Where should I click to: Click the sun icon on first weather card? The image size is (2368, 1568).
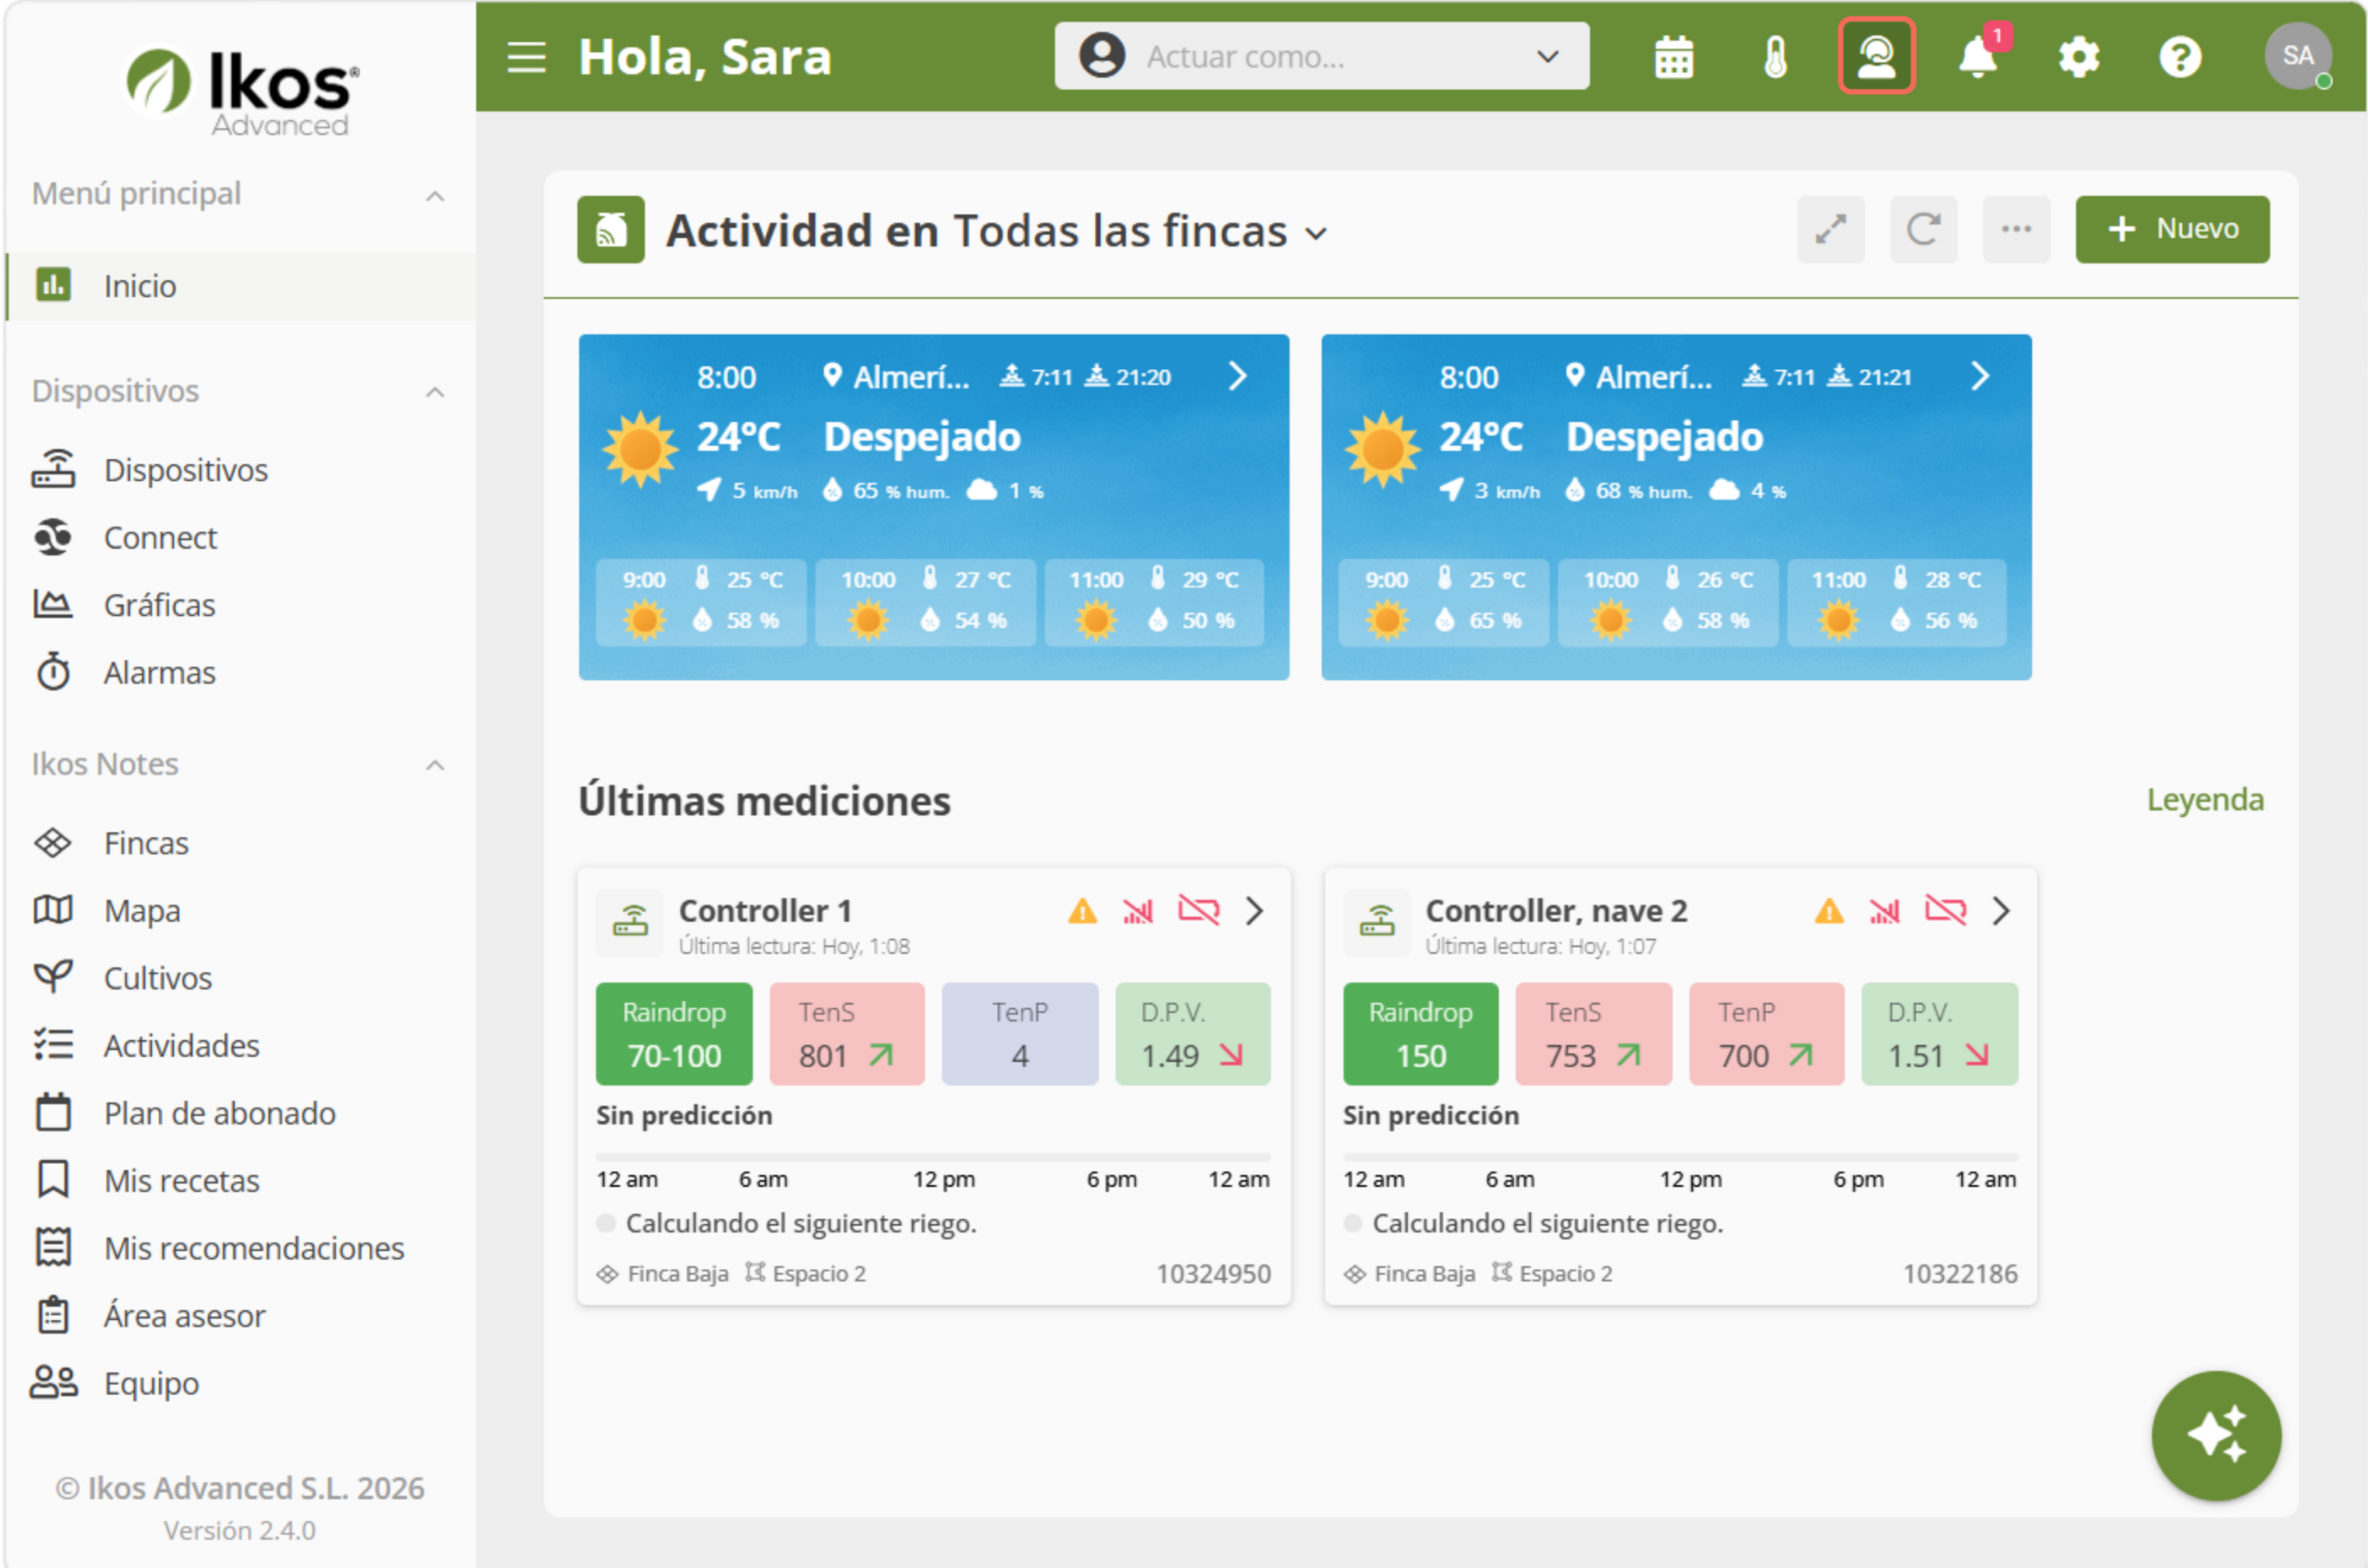point(640,449)
